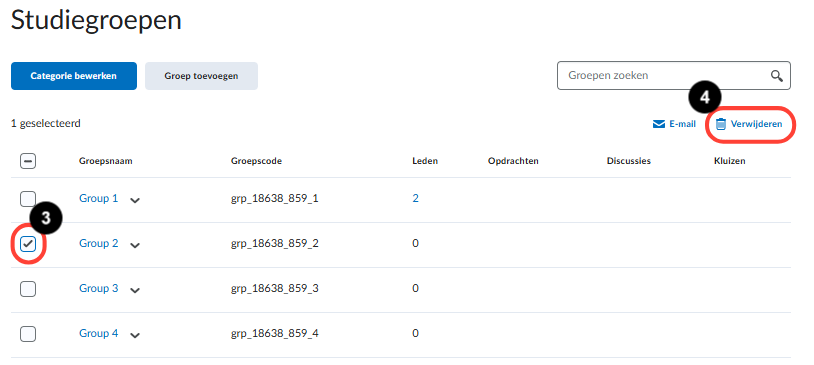Open the Group 3 chevron menu
The height and width of the screenshot is (365, 814).
tap(135, 290)
